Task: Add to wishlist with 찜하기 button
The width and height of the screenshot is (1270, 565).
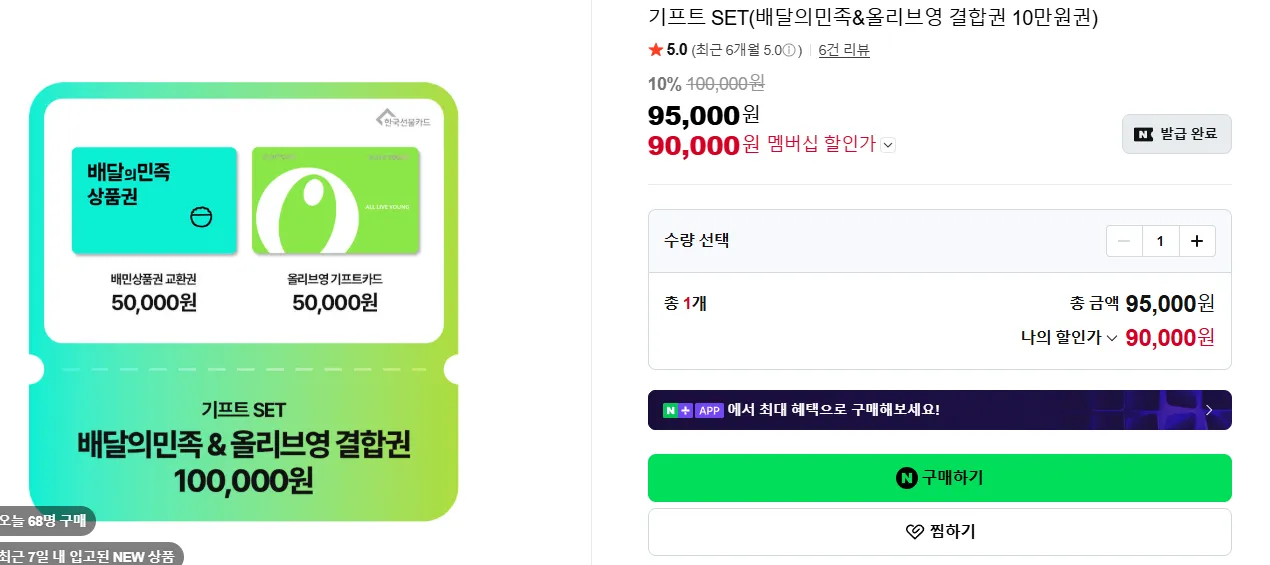Action: 939,532
